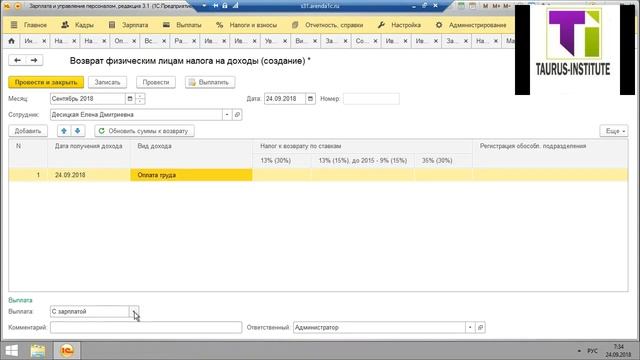Screen dimensions: 640x360
Task: Open the Администрирование section
Action: (x=471, y=25)
